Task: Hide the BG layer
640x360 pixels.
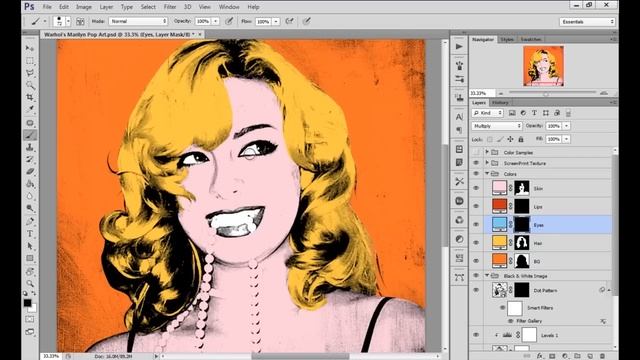Action: pyautogui.click(x=476, y=261)
